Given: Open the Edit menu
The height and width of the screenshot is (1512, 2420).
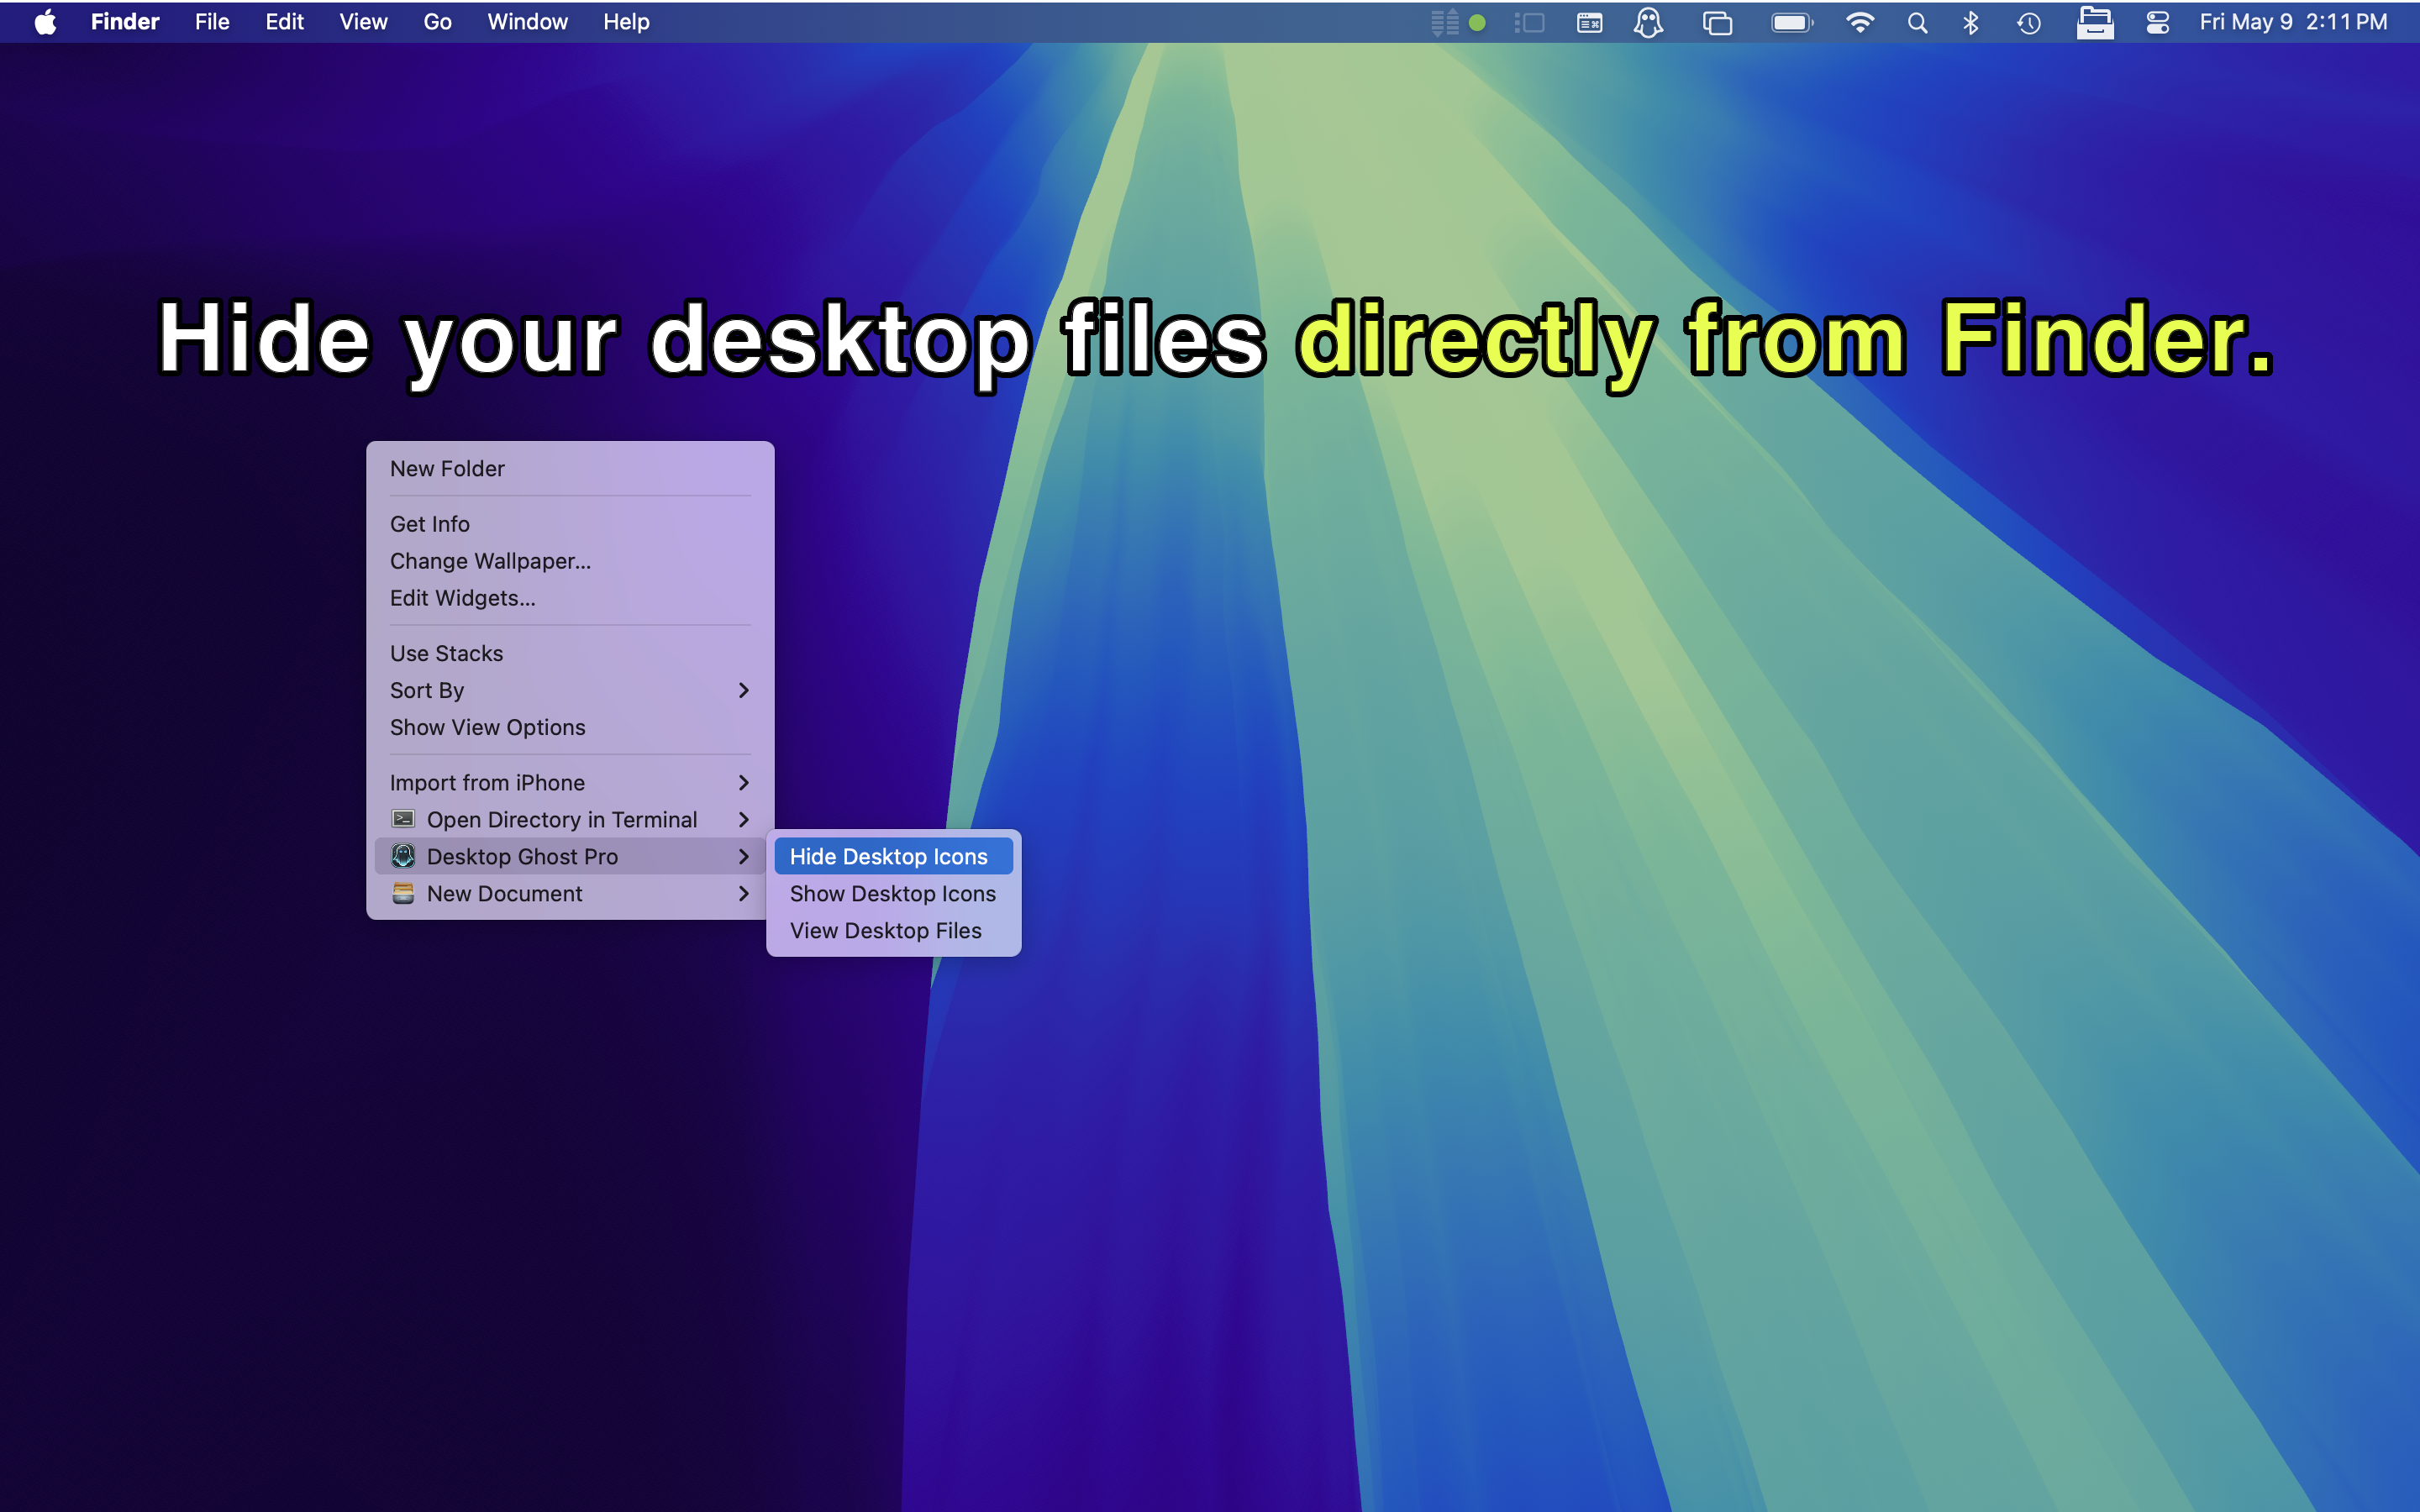Looking at the screenshot, I should click(x=285, y=22).
